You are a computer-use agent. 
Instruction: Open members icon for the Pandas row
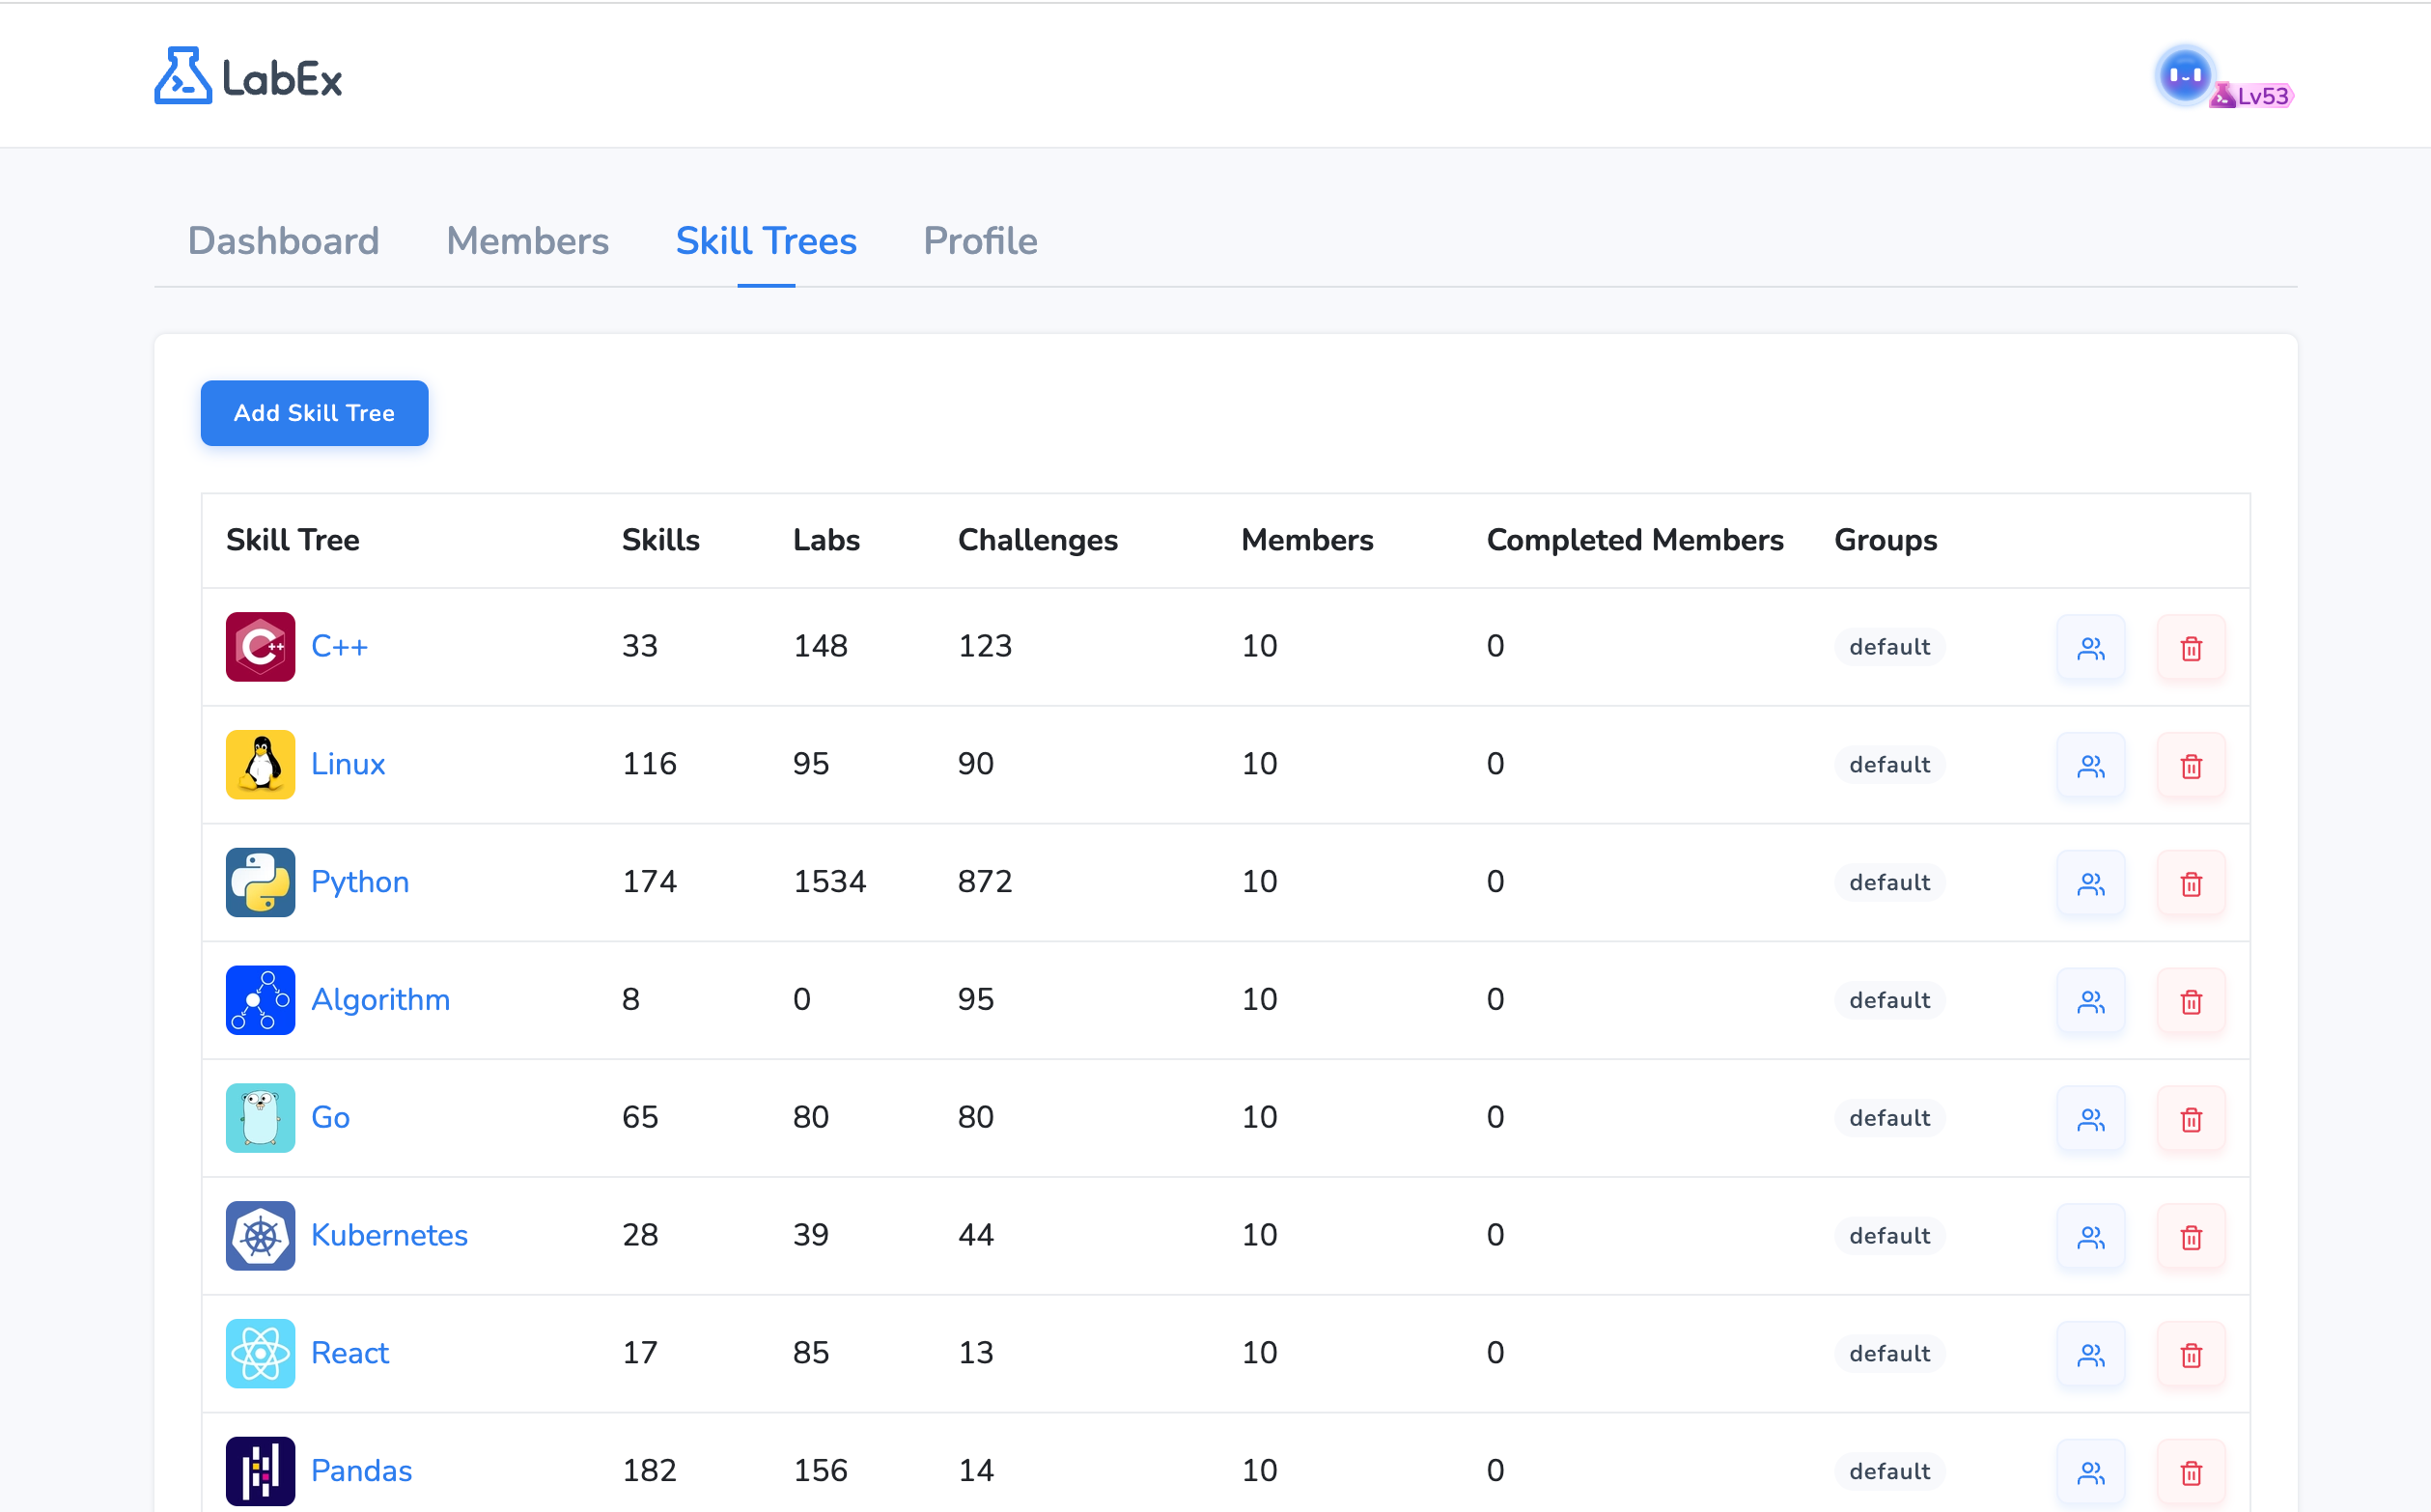2090,1472
